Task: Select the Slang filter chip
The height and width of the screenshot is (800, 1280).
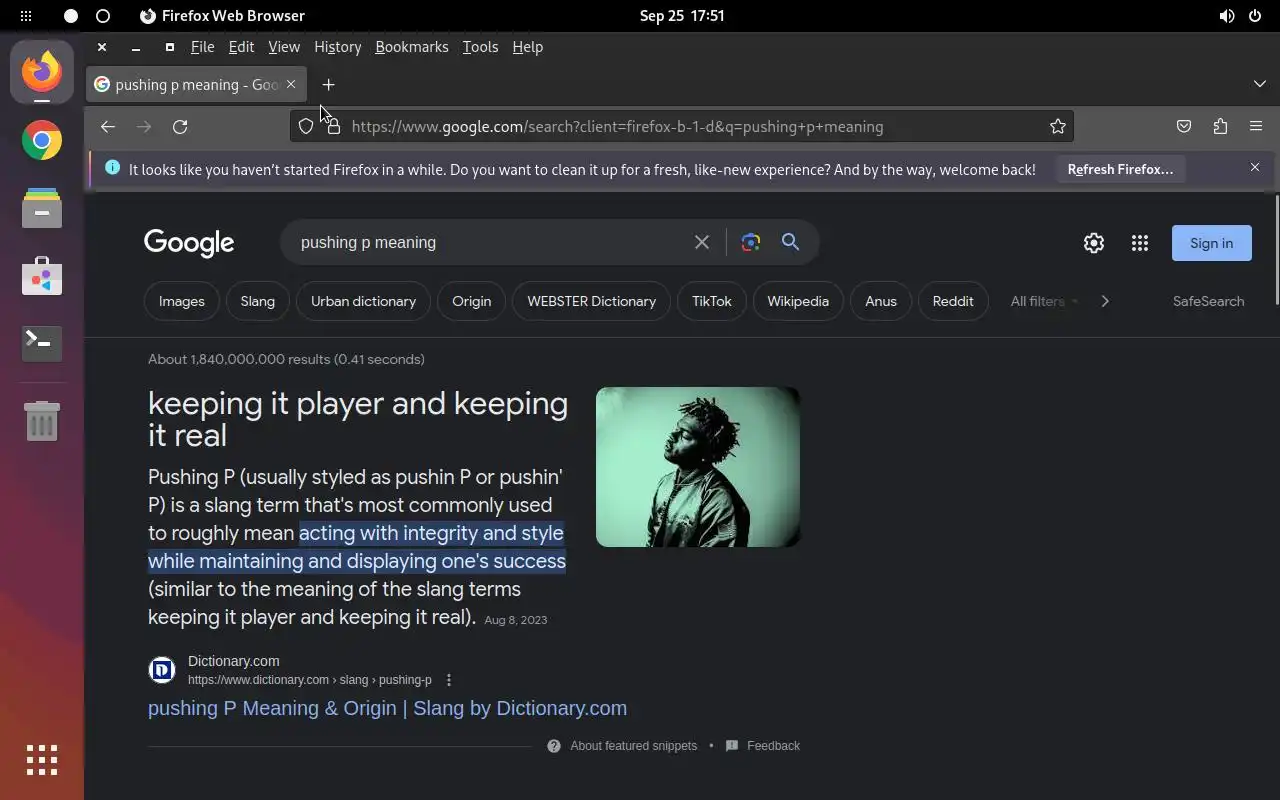Action: pyautogui.click(x=257, y=301)
